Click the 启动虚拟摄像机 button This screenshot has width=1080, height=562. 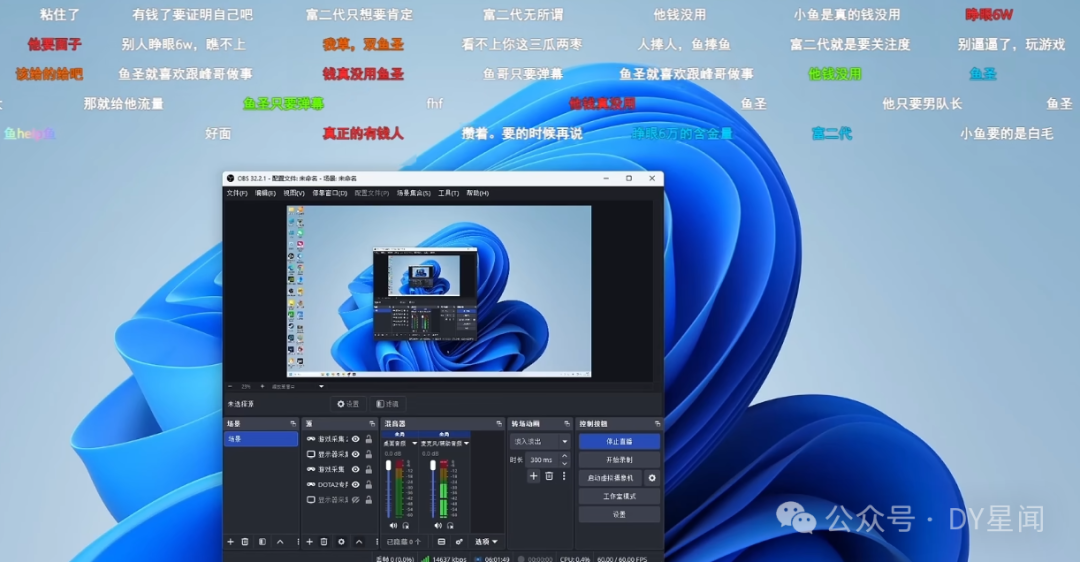pos(611,477)
